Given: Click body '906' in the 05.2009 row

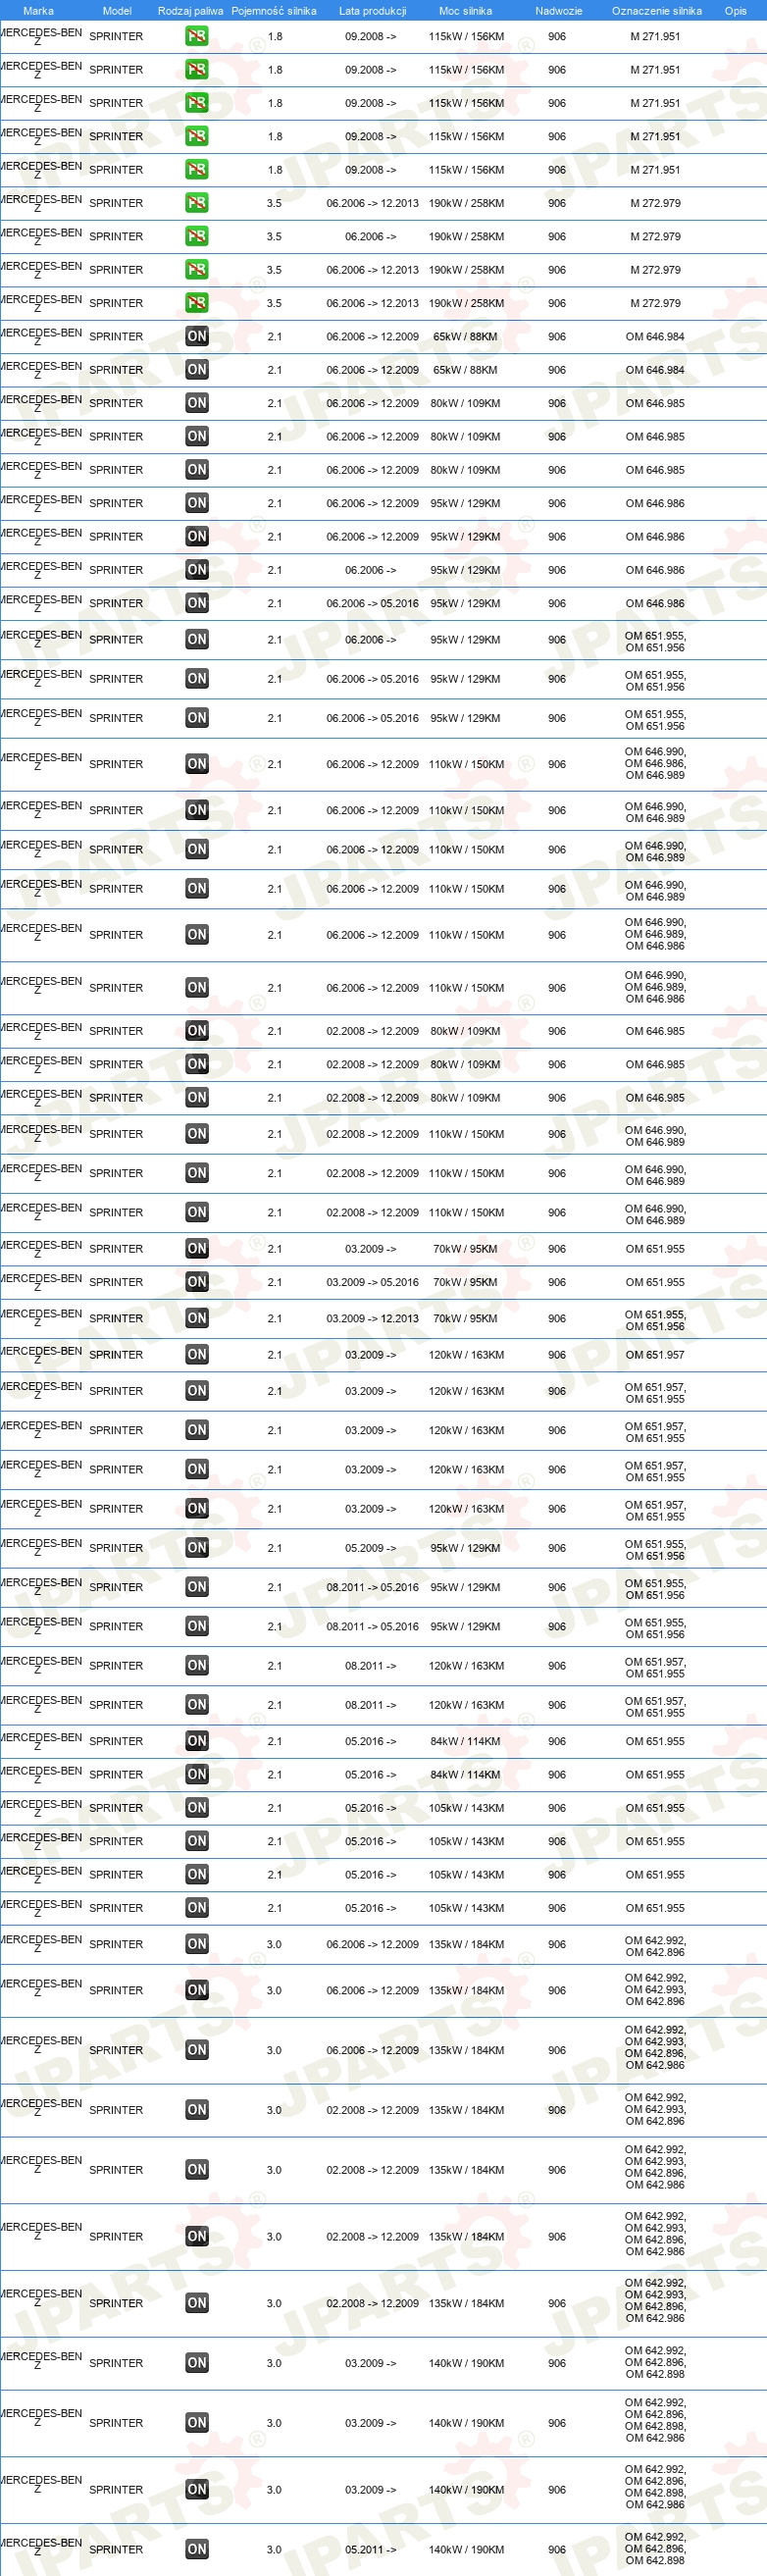Looking at the screenshot, I should pyautogui.click(x=557, y=1548).
